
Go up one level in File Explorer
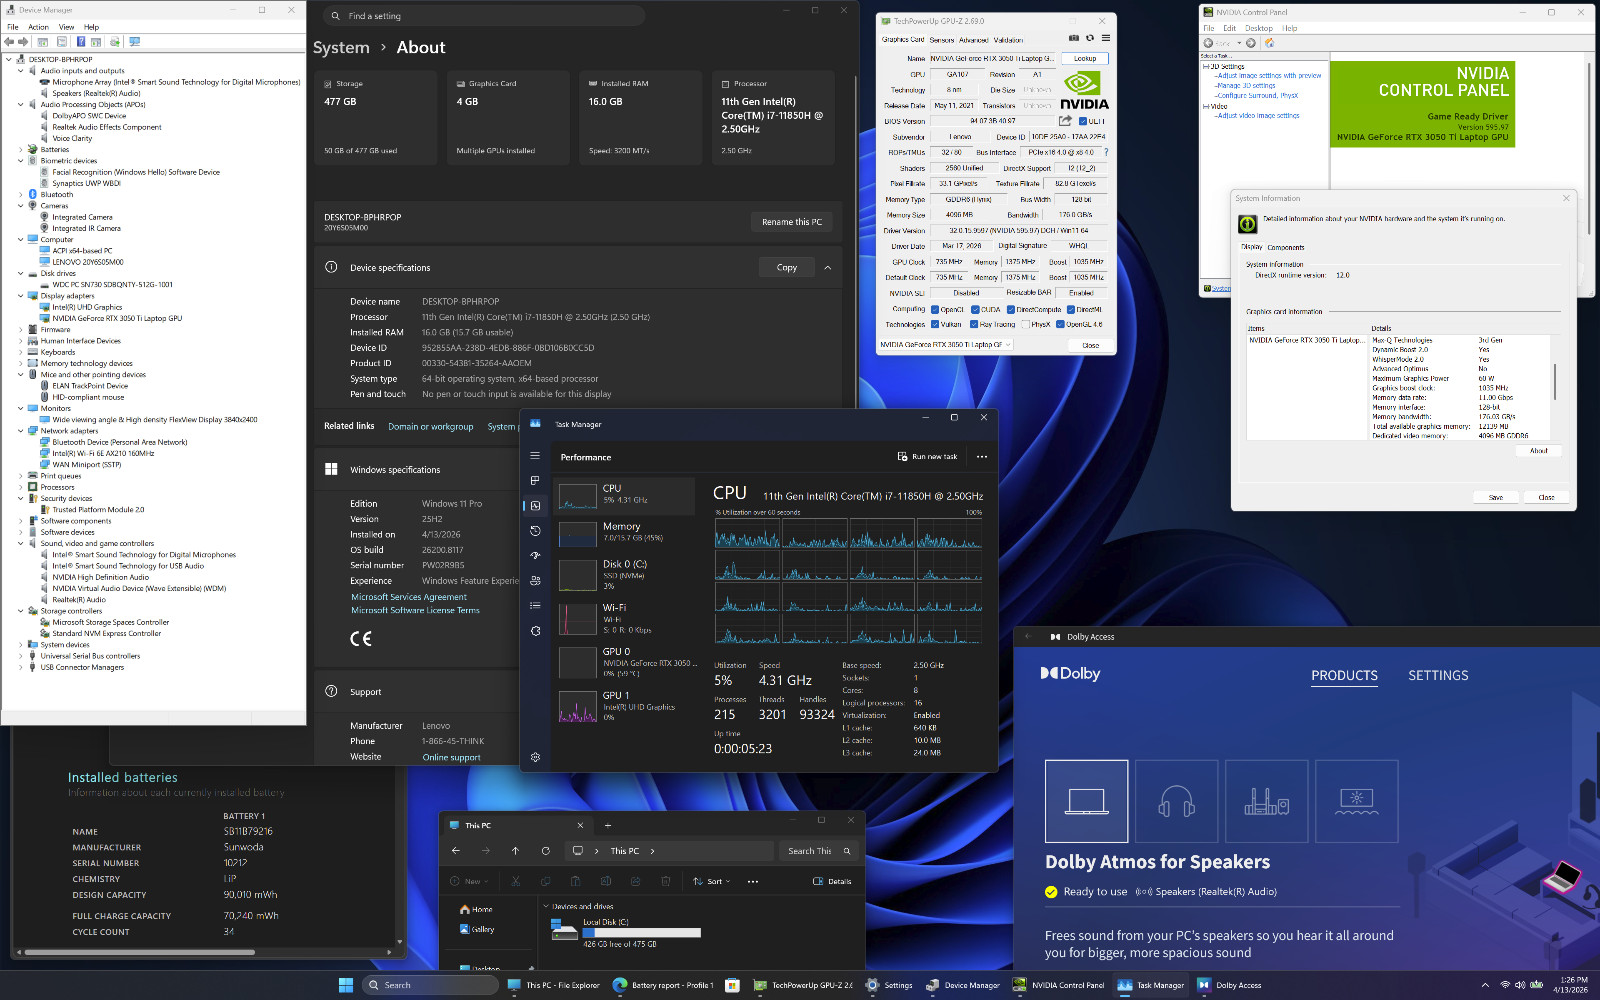pyautogui.click(x=515, y=851)
